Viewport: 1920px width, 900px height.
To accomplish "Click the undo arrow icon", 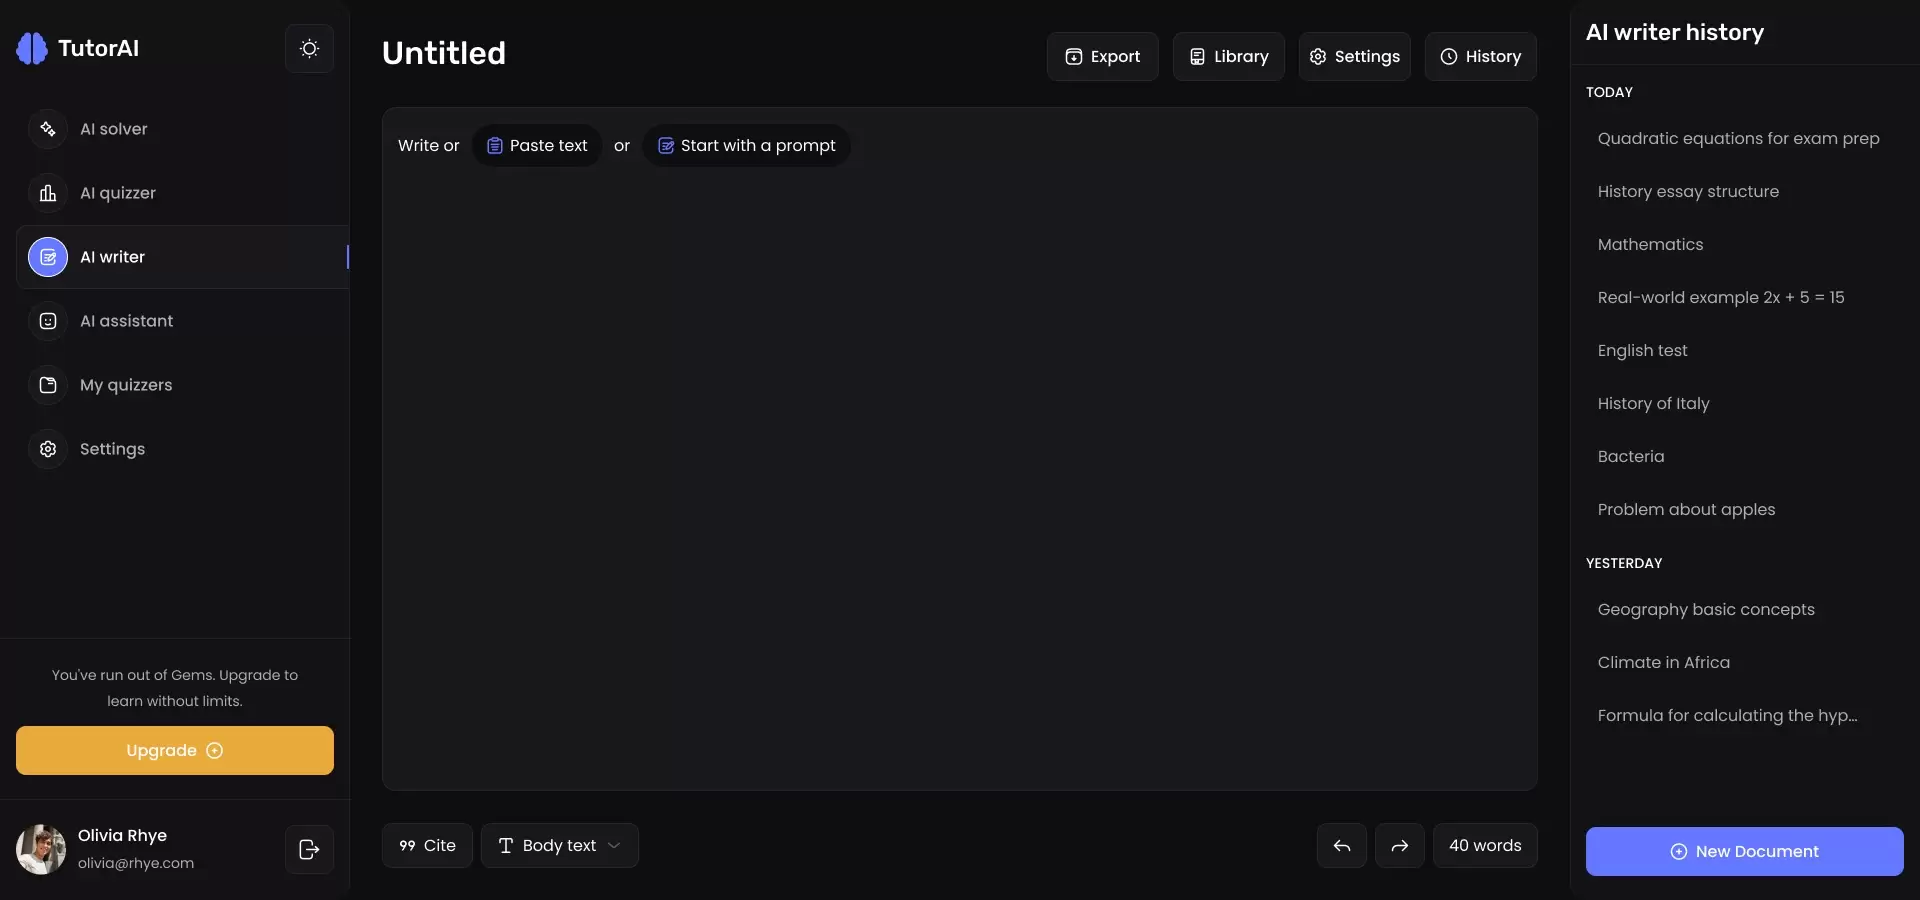I will 1341,846.
